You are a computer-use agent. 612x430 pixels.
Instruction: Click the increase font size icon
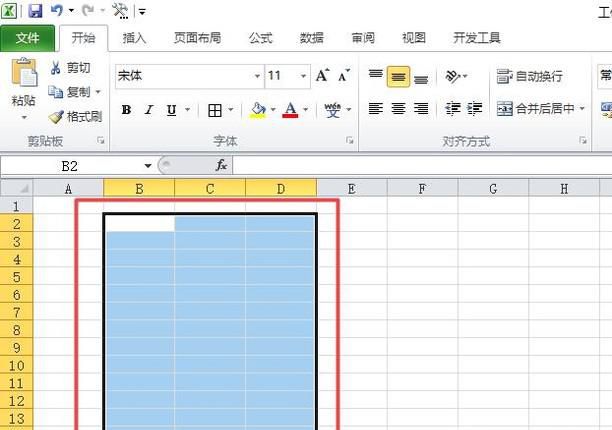coord(323,75)
